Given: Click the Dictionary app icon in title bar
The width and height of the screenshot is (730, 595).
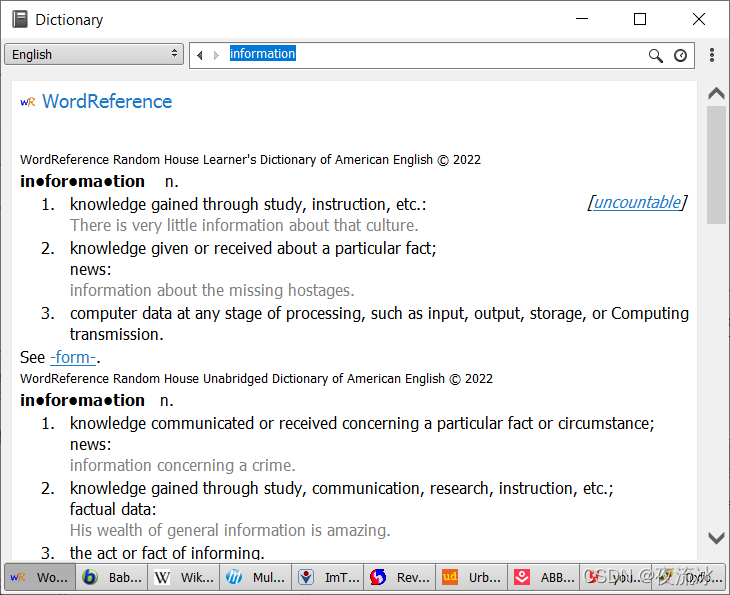Looking at the screenshot, I should tap(20, 20).
